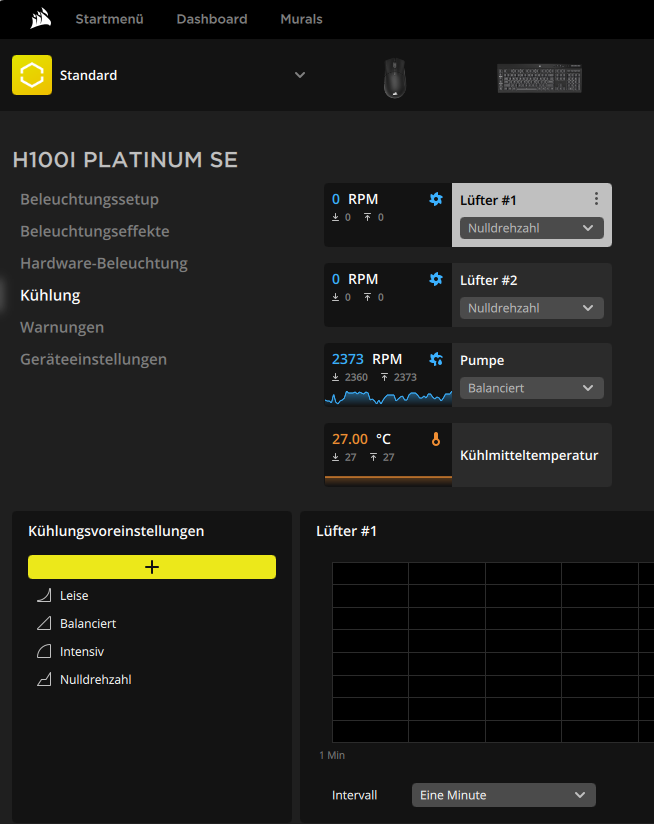Select the Intensiv cooling preset
The image size is (654, 824).
(x=82, y=652)
